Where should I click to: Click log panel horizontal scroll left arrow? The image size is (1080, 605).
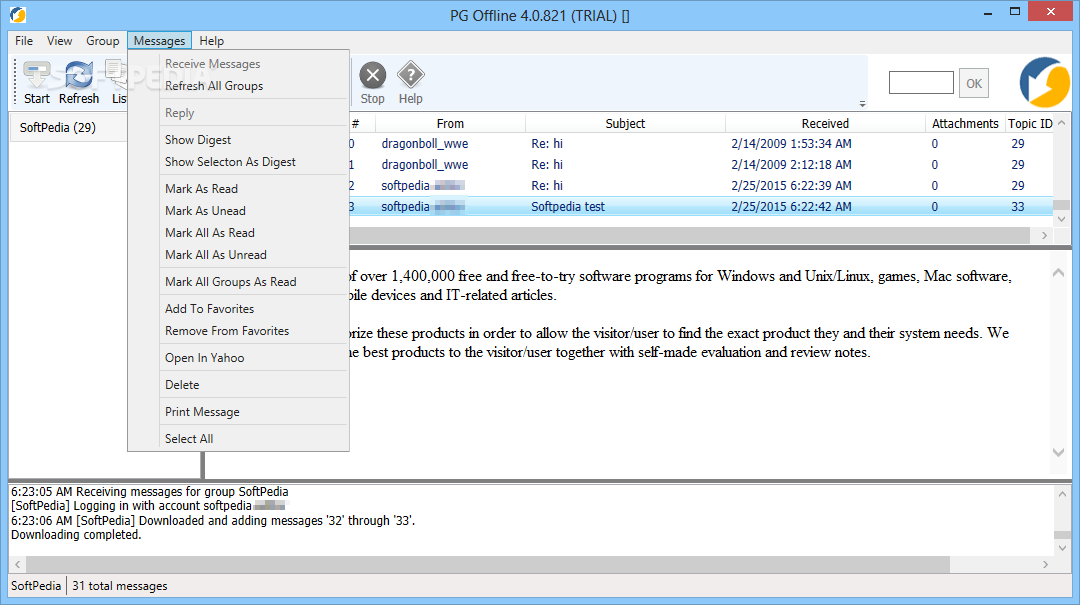coord(18,564)
